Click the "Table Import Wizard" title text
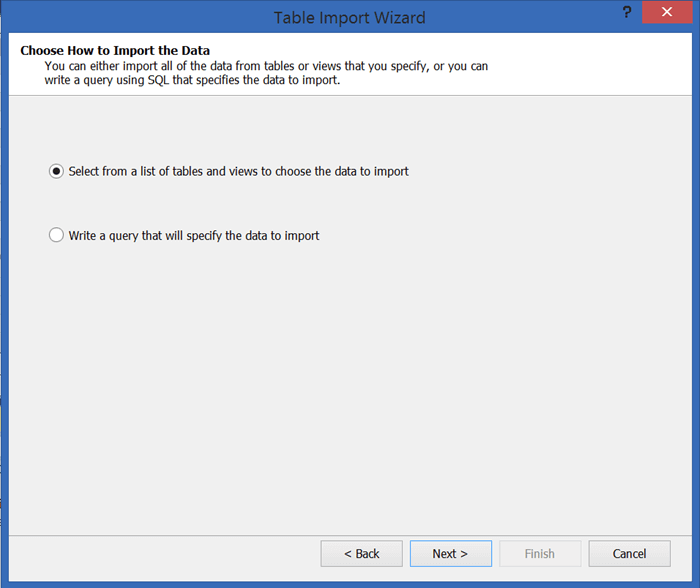Image resolution: width=700 pixels, height=588 pixels. pyautogui.click(x=349, y=17)
